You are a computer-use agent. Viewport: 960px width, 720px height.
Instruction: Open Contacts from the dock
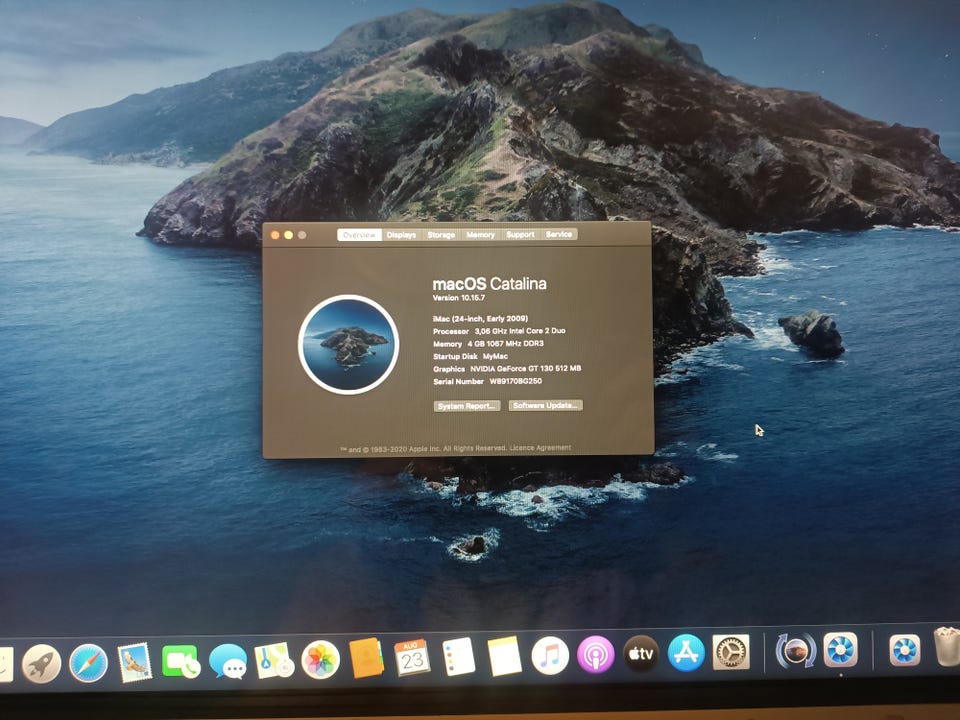point(366,658)
